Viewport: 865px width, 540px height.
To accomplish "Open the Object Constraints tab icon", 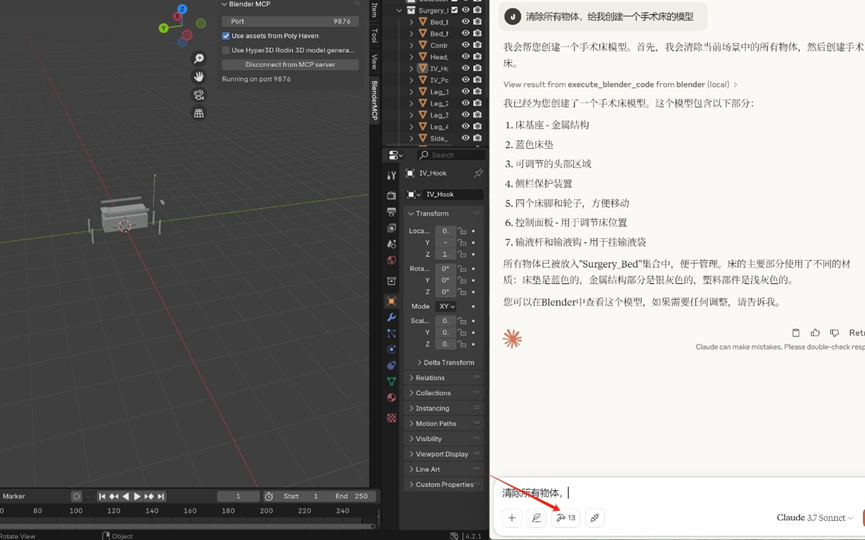I will pos(391,365).
